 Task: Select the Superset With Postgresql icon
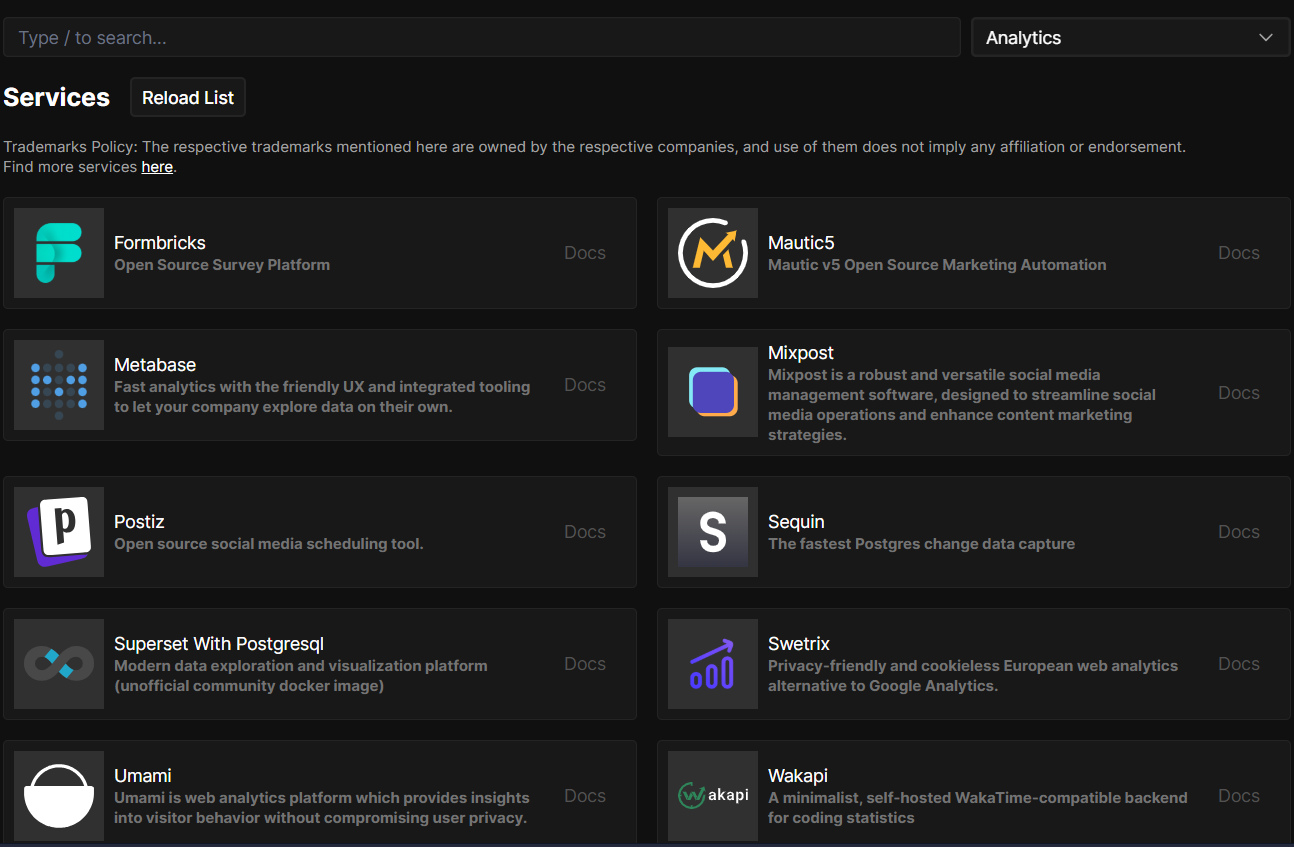[58, 663]
